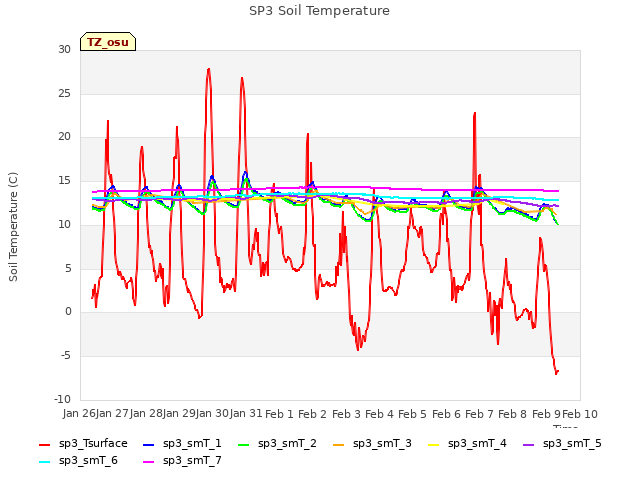Toggle sp3_smT_2 legend entry
640x480 pixels.
point(277,444)
